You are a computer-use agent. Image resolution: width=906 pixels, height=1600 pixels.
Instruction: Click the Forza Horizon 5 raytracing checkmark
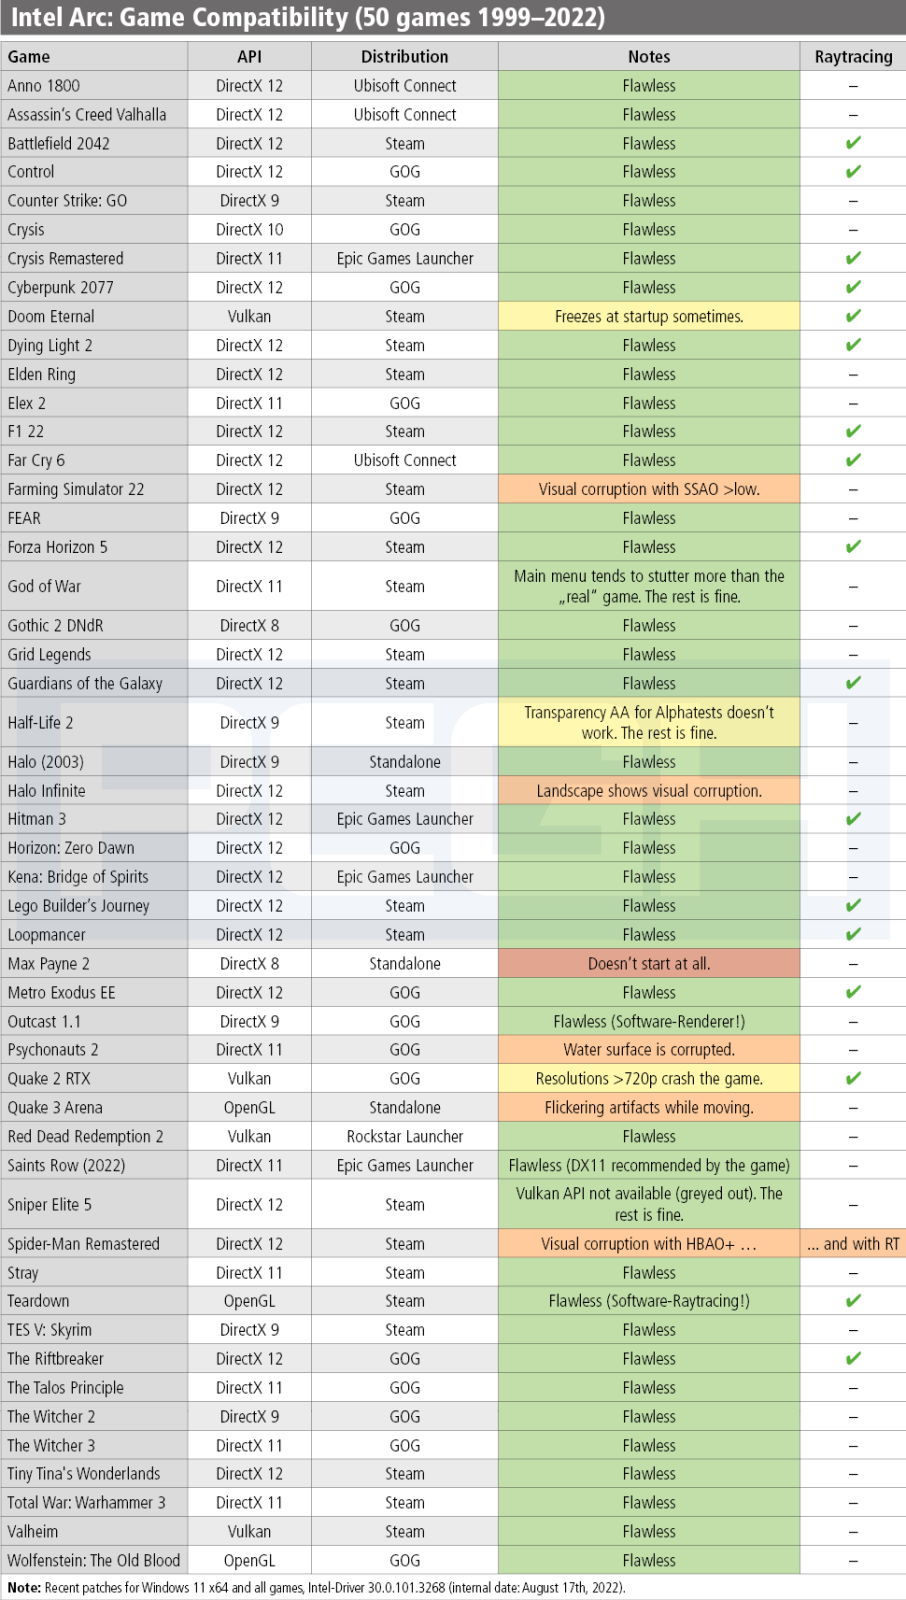coord(853,547)
